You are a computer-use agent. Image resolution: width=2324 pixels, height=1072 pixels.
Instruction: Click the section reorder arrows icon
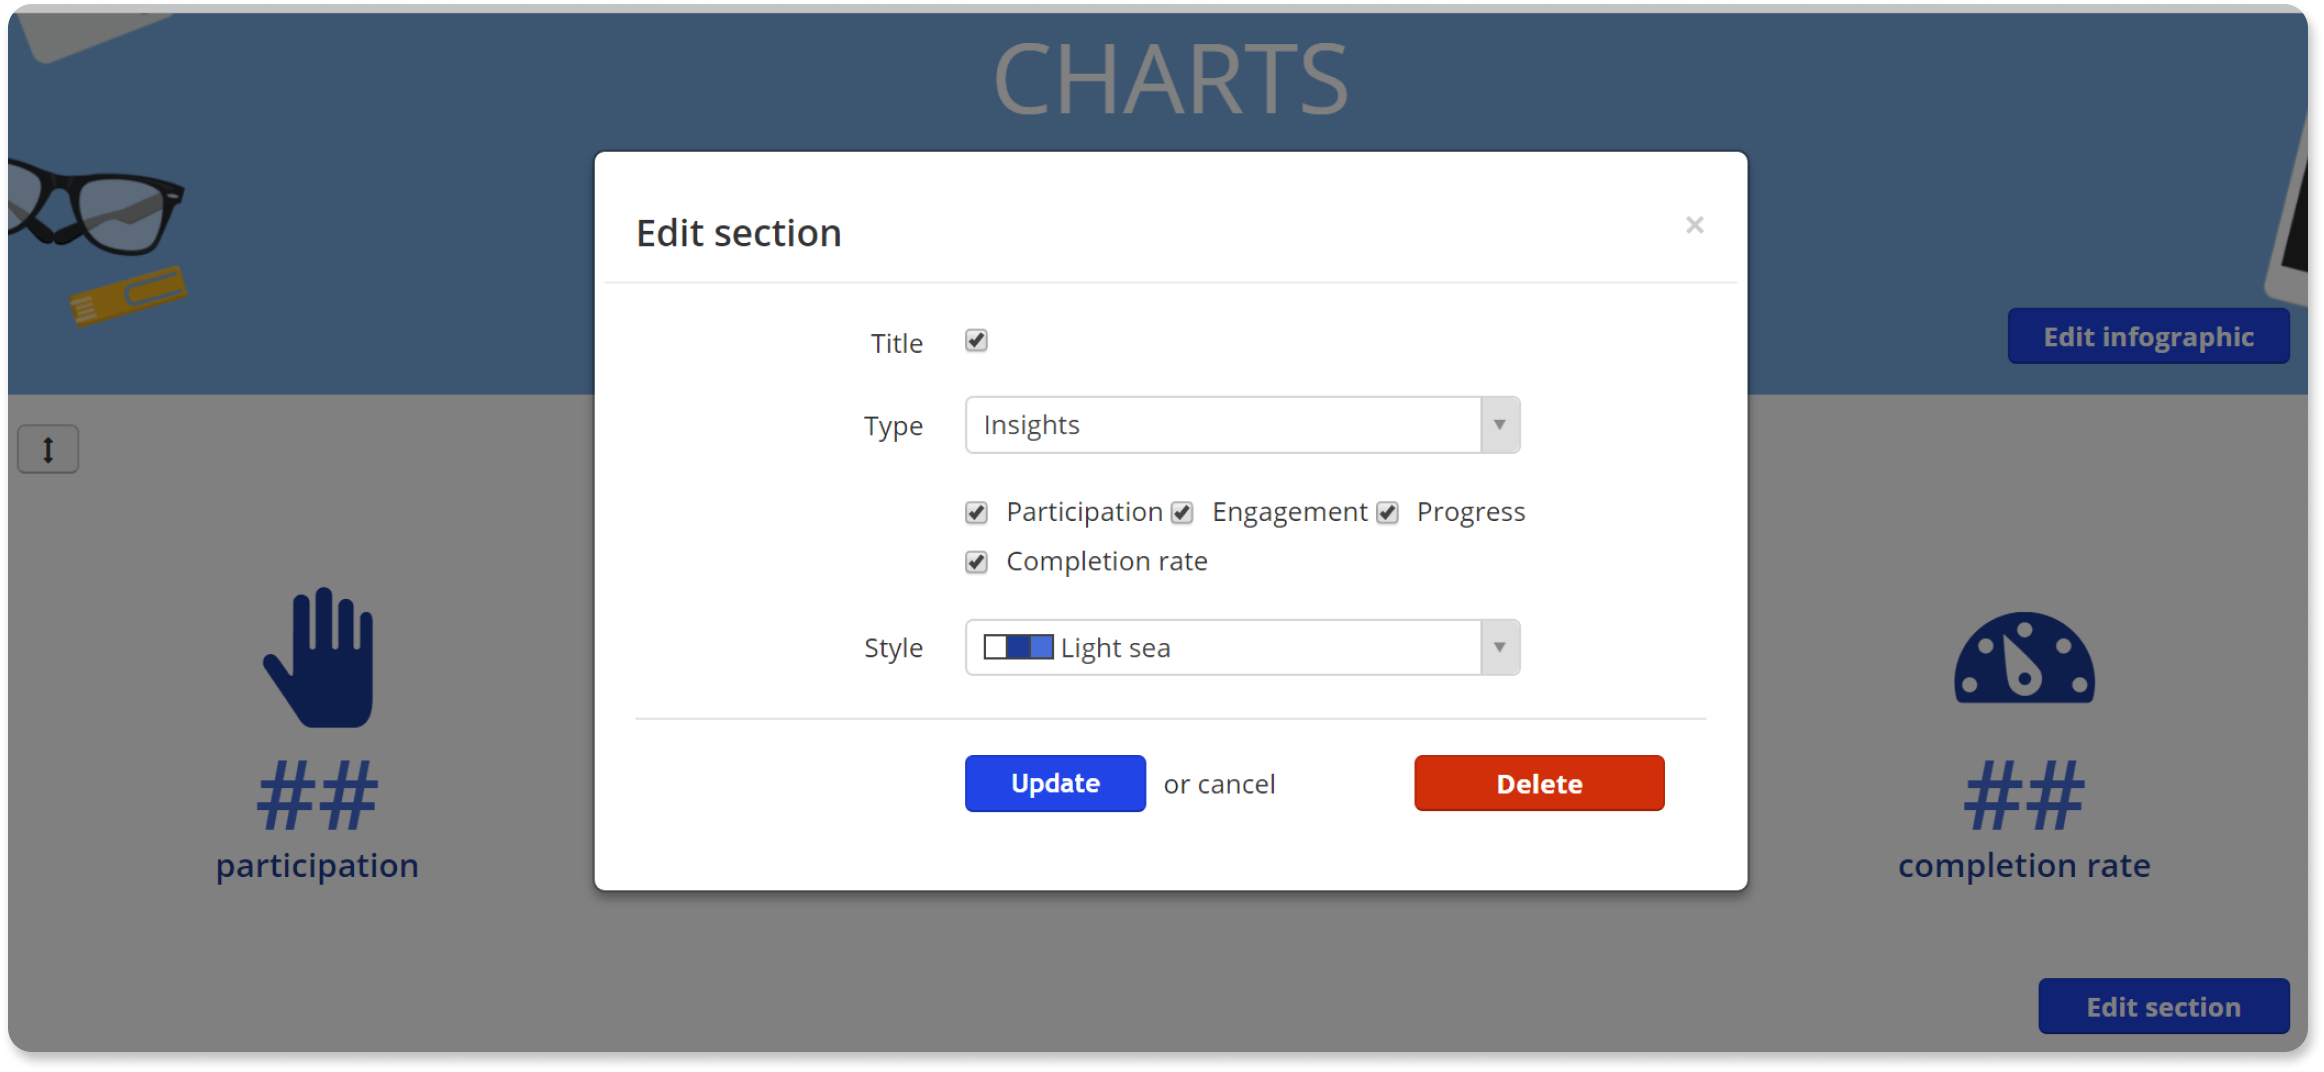48,448
